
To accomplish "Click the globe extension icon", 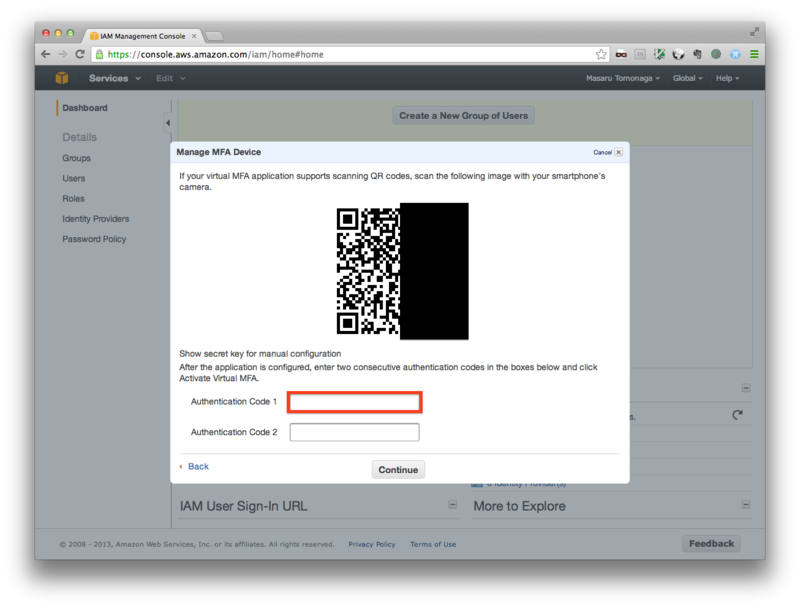I will tap(678, 54).
